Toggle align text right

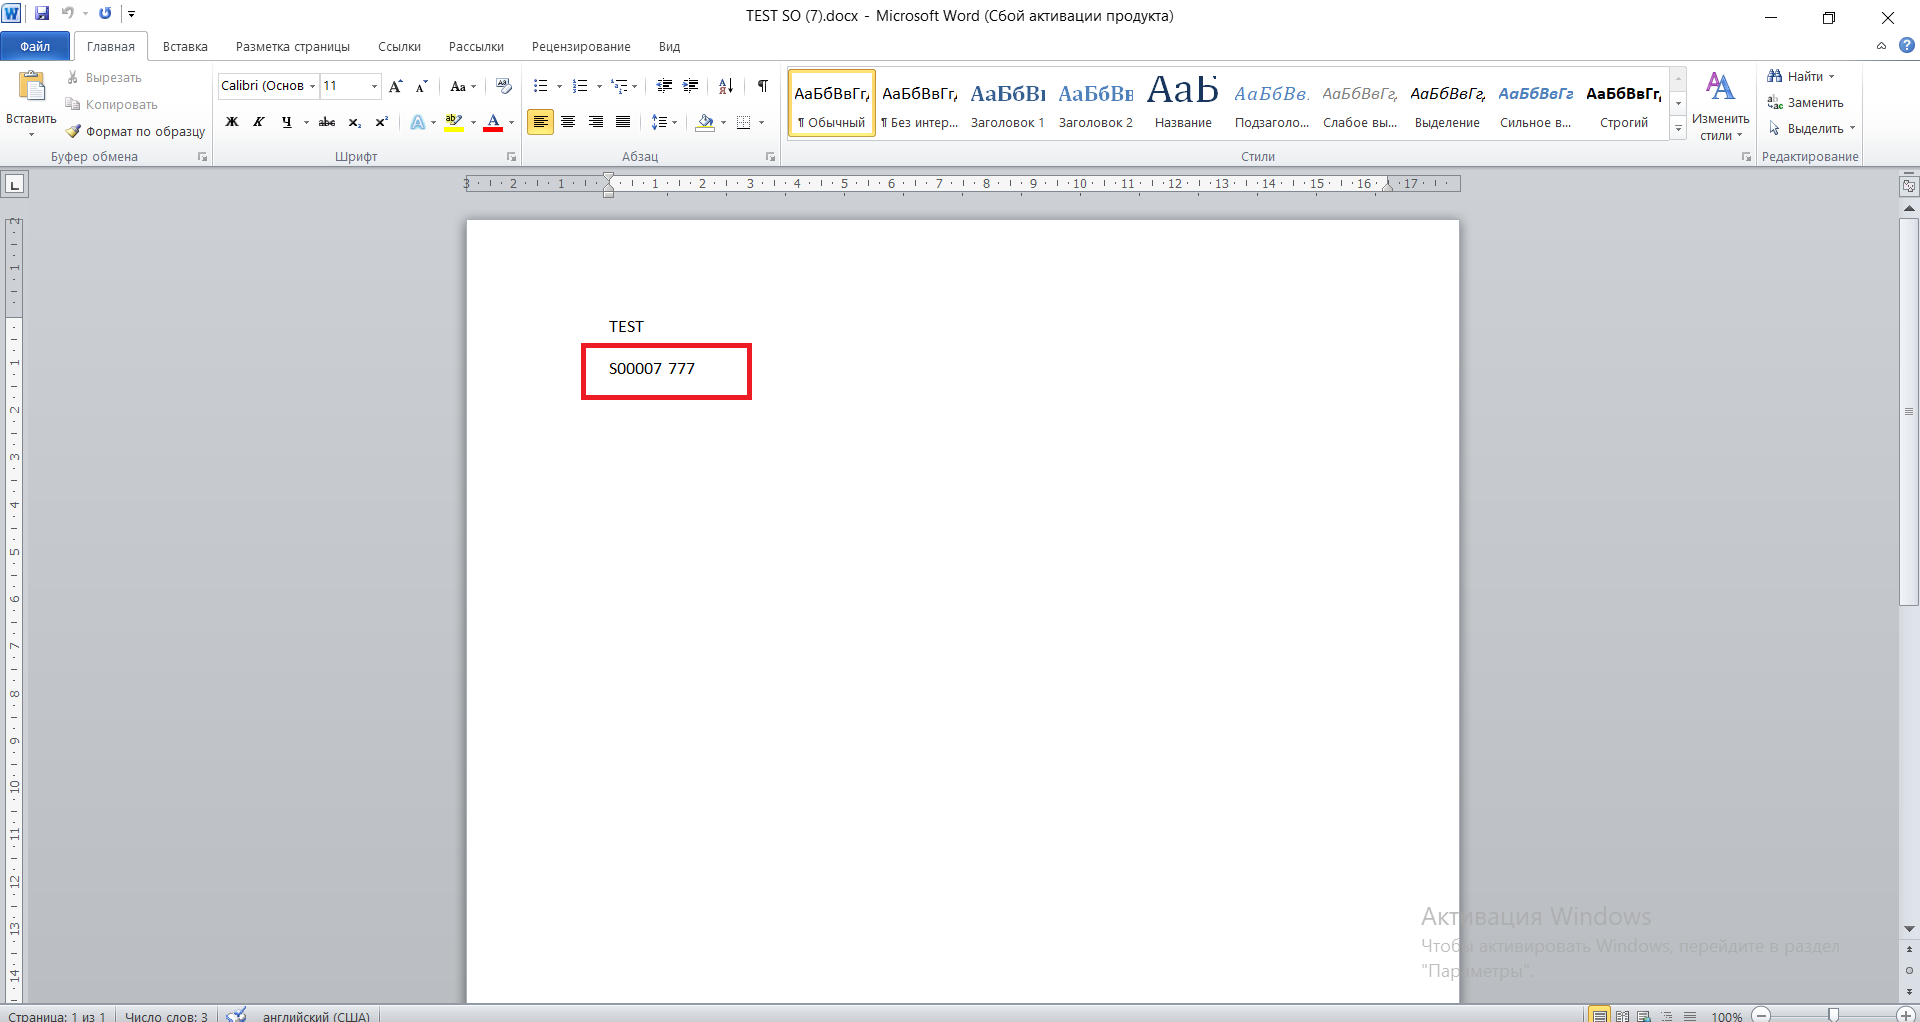click(596, 122)
